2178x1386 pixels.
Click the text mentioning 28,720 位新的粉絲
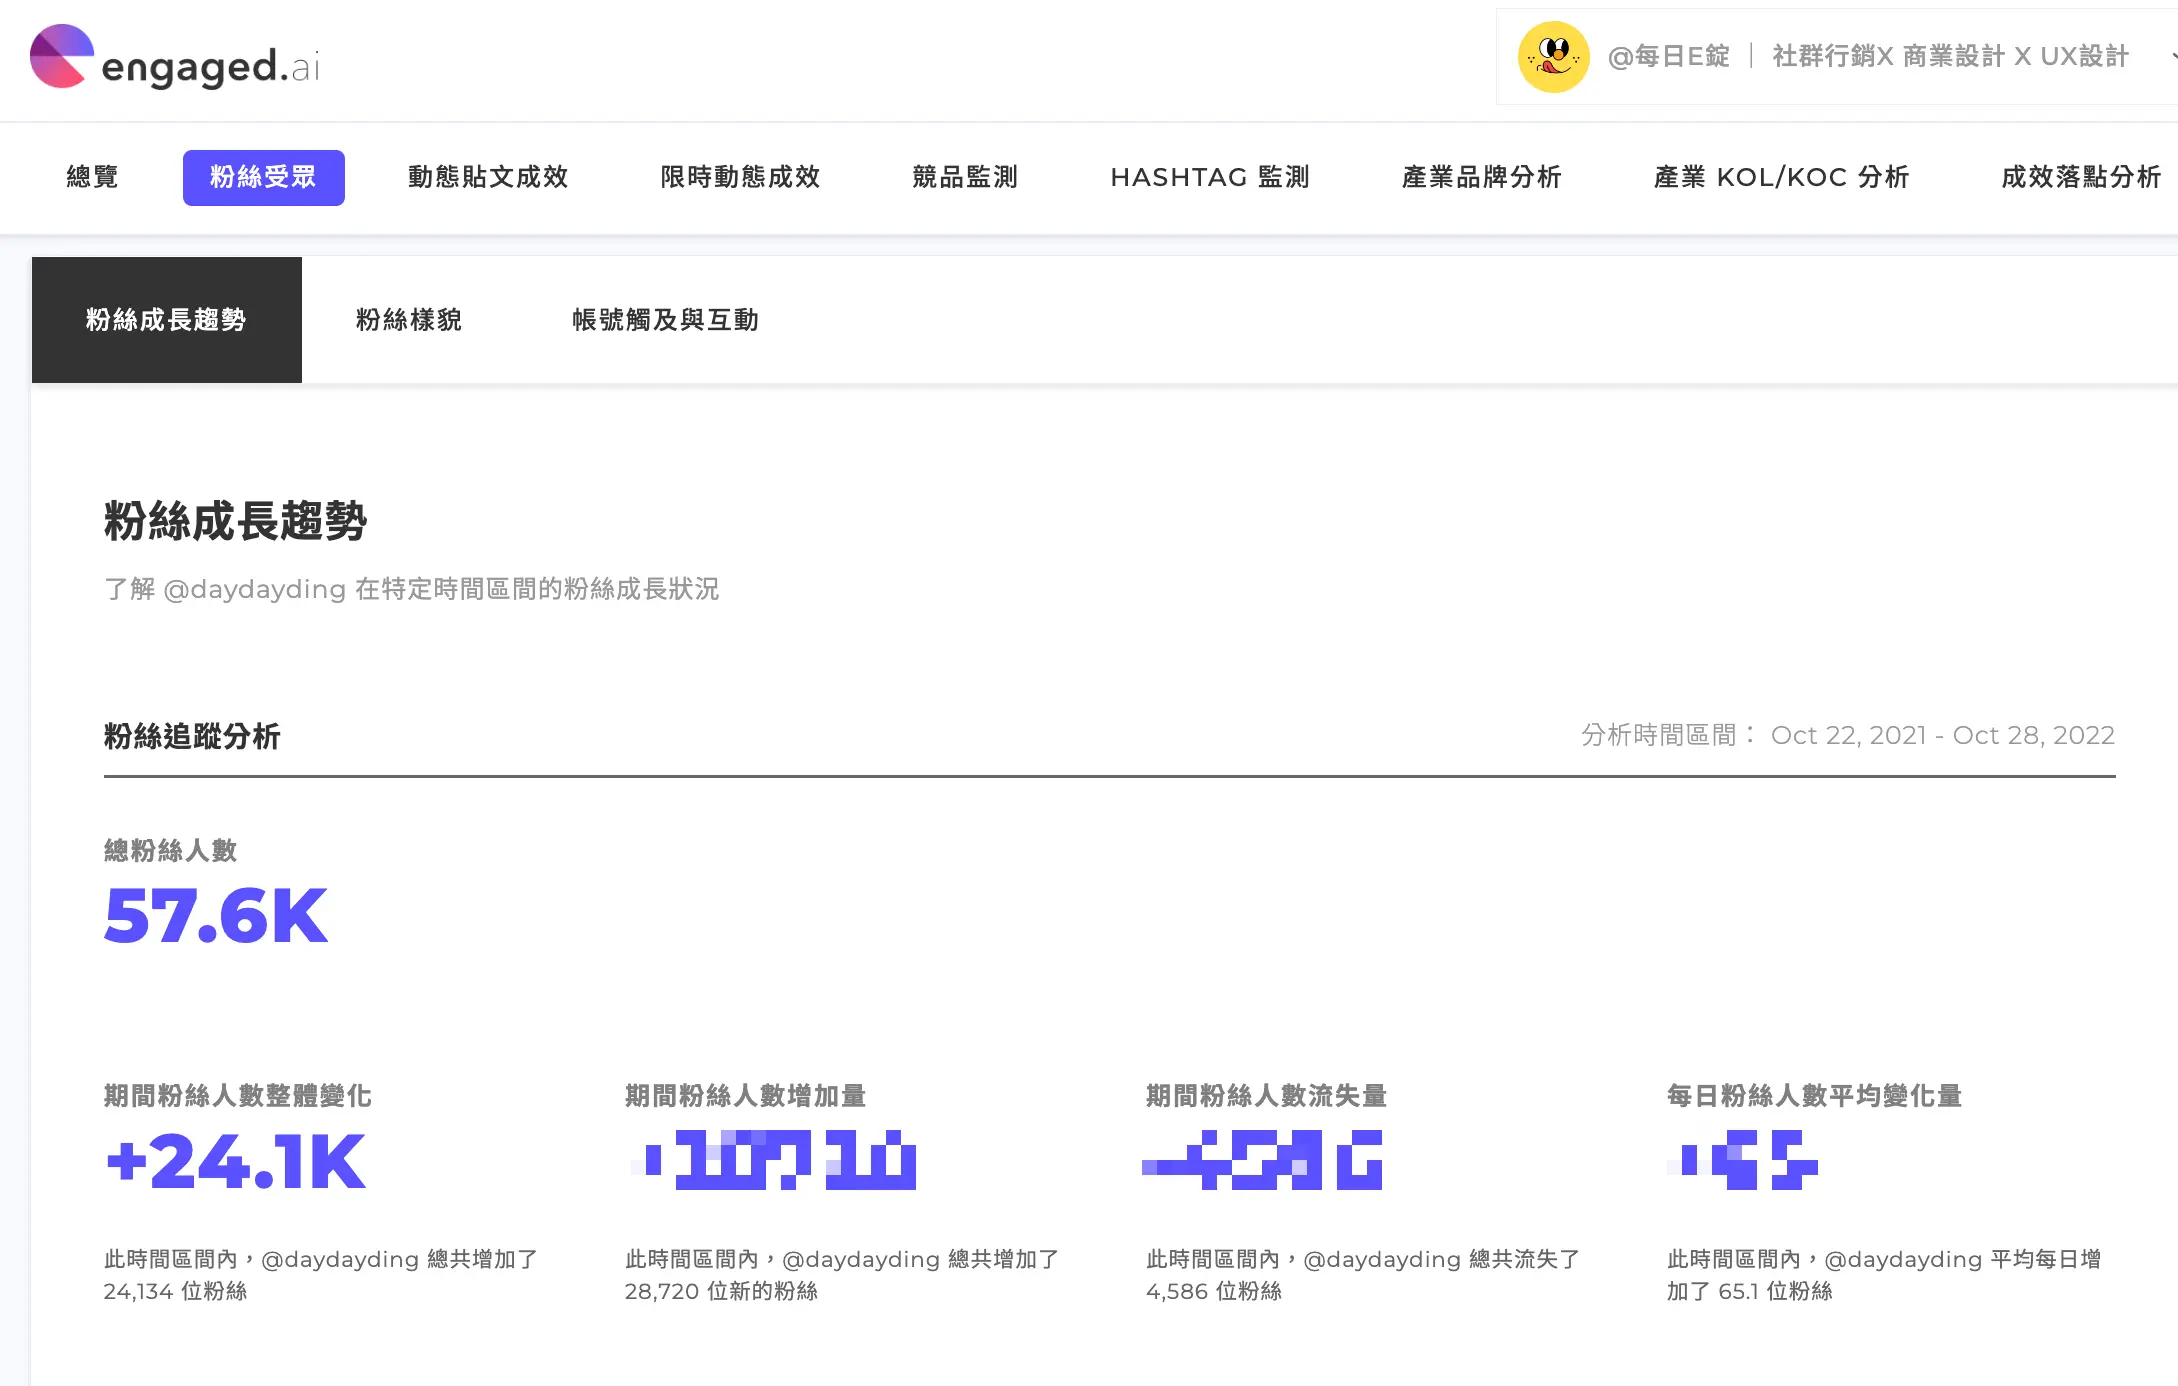842,1275
